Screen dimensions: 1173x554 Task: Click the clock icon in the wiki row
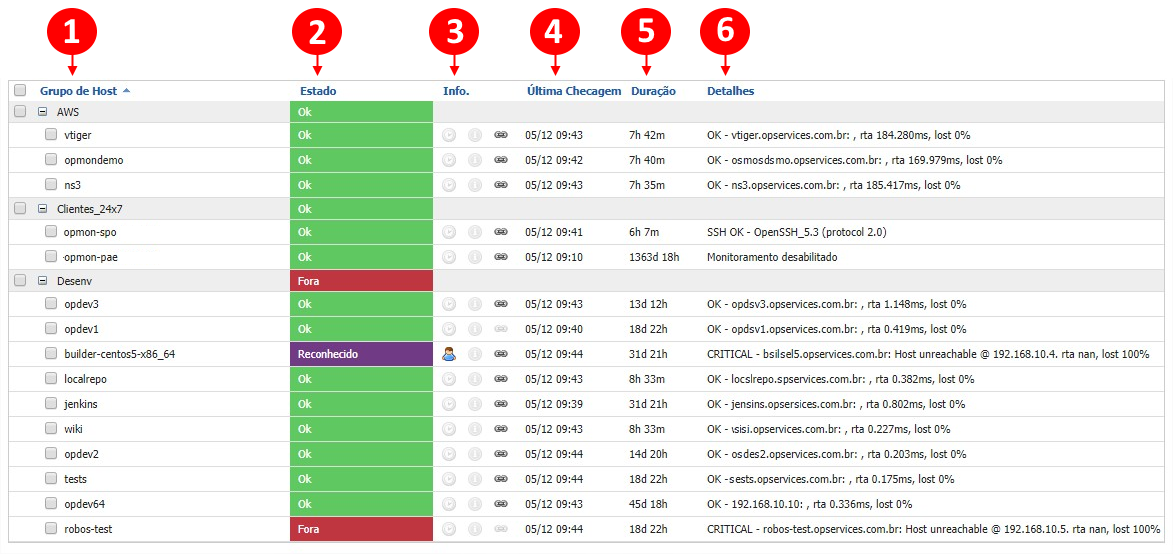click(x=449, y=429)
